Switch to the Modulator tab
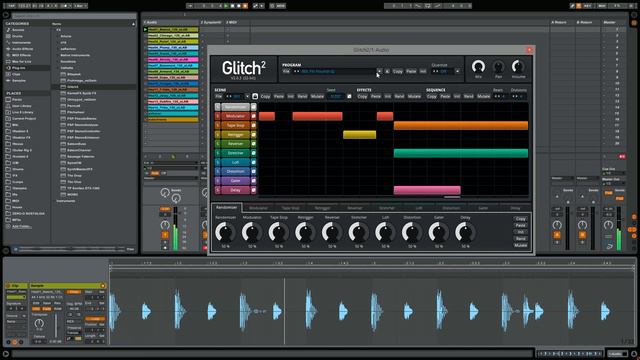Image resolution: width=640 pixels, height=360 pixels. (258, 208)
